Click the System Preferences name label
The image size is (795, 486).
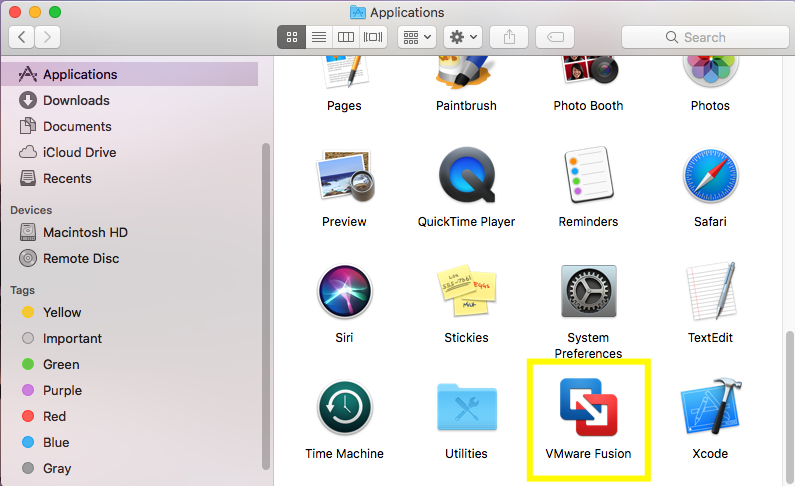click(x=588, y=345)
